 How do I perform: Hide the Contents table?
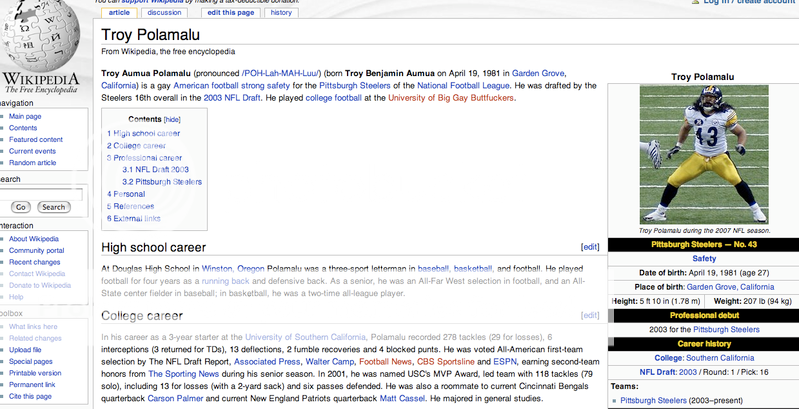coord(172,118)
